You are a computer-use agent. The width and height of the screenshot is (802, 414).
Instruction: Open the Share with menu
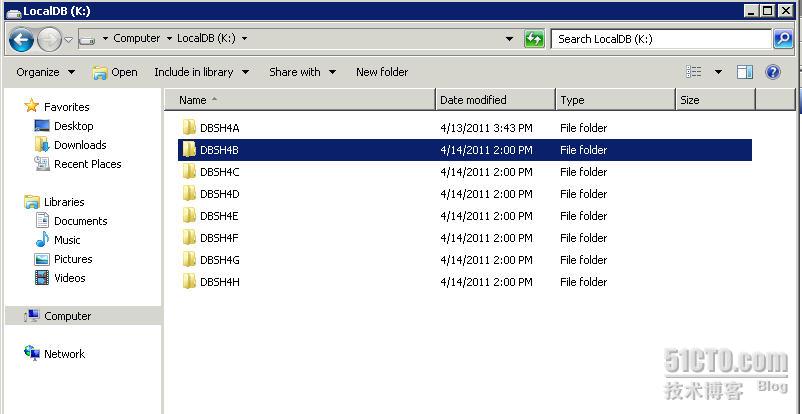click(x=302, y=72)
